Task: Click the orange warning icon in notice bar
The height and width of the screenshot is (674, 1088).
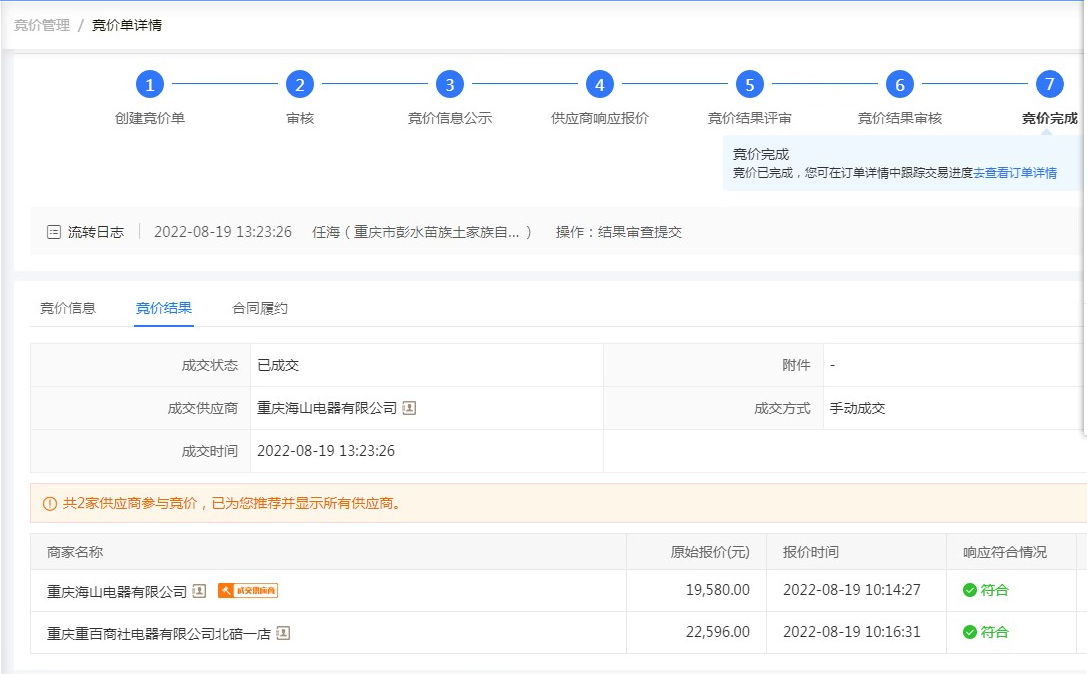Action: (50, 504)
